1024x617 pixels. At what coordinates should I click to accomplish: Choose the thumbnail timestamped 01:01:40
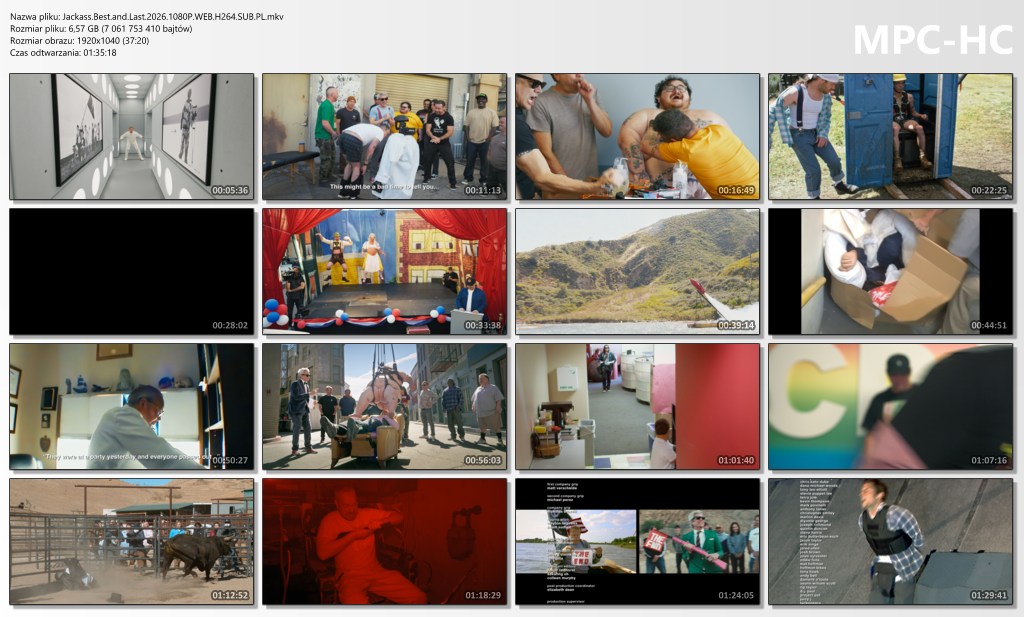637,407
